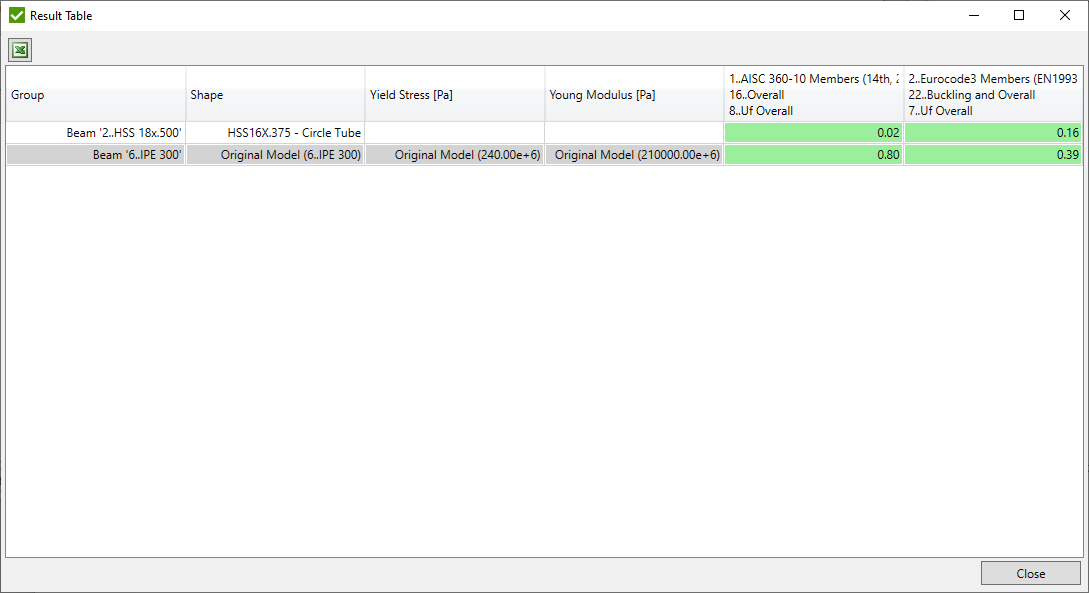Select the Eurocode3 Members column header
Viewport: 1089px width, 593px height.
990,94
